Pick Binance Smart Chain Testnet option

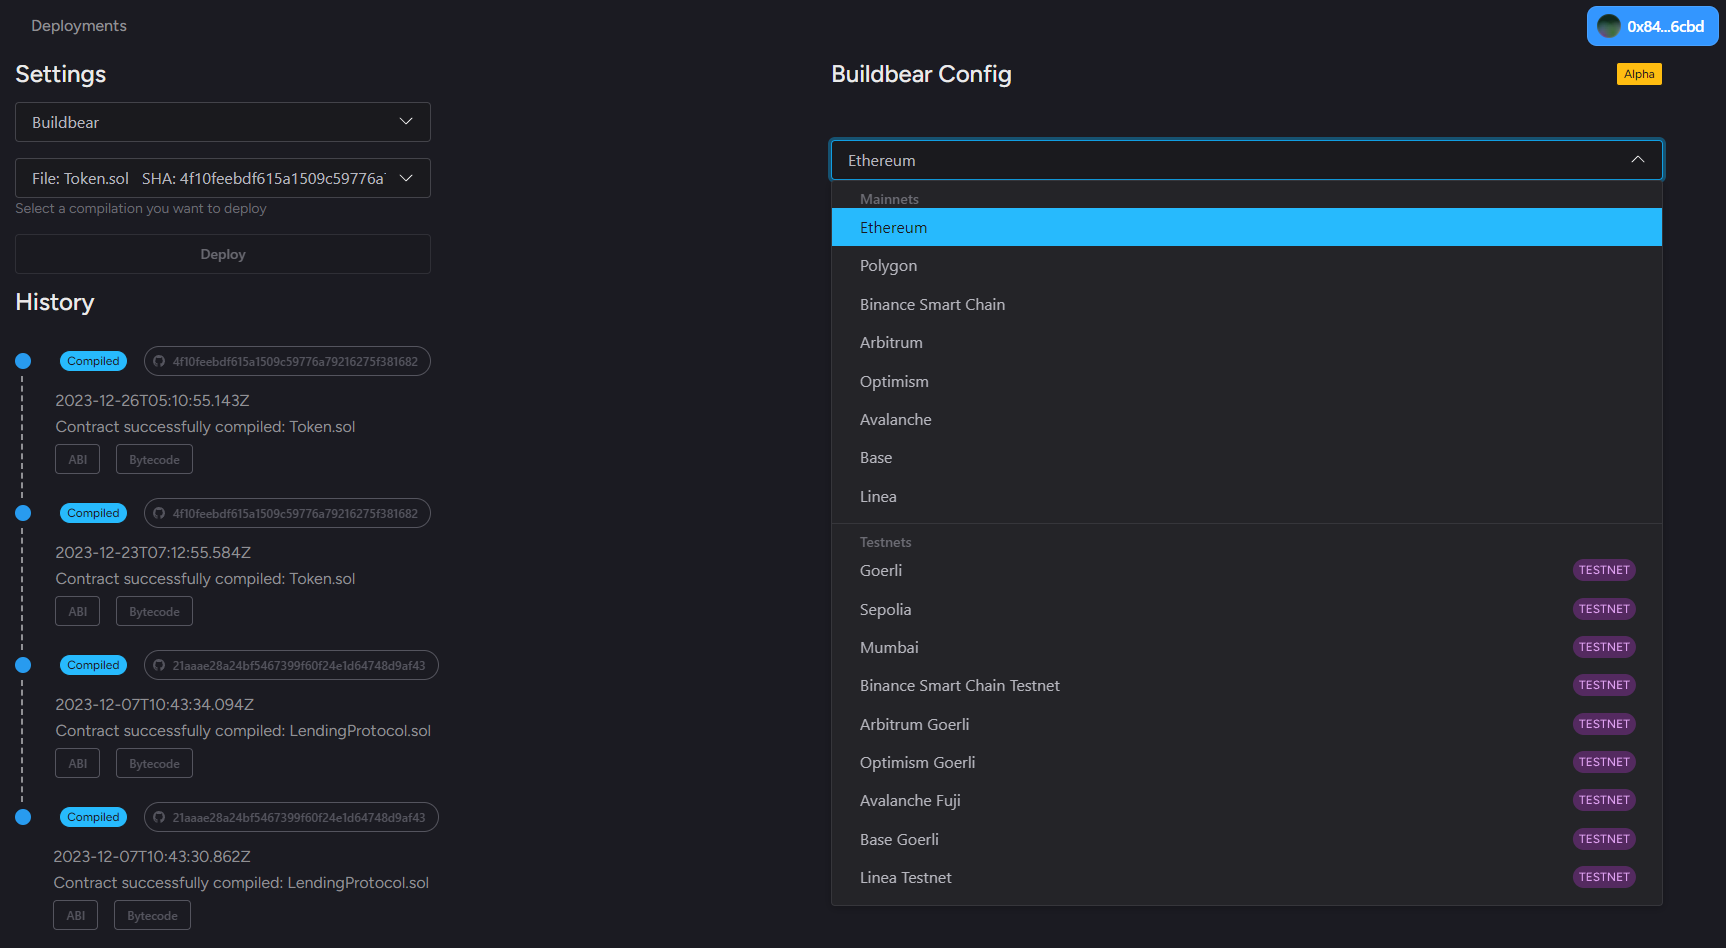coord(1247,685)
